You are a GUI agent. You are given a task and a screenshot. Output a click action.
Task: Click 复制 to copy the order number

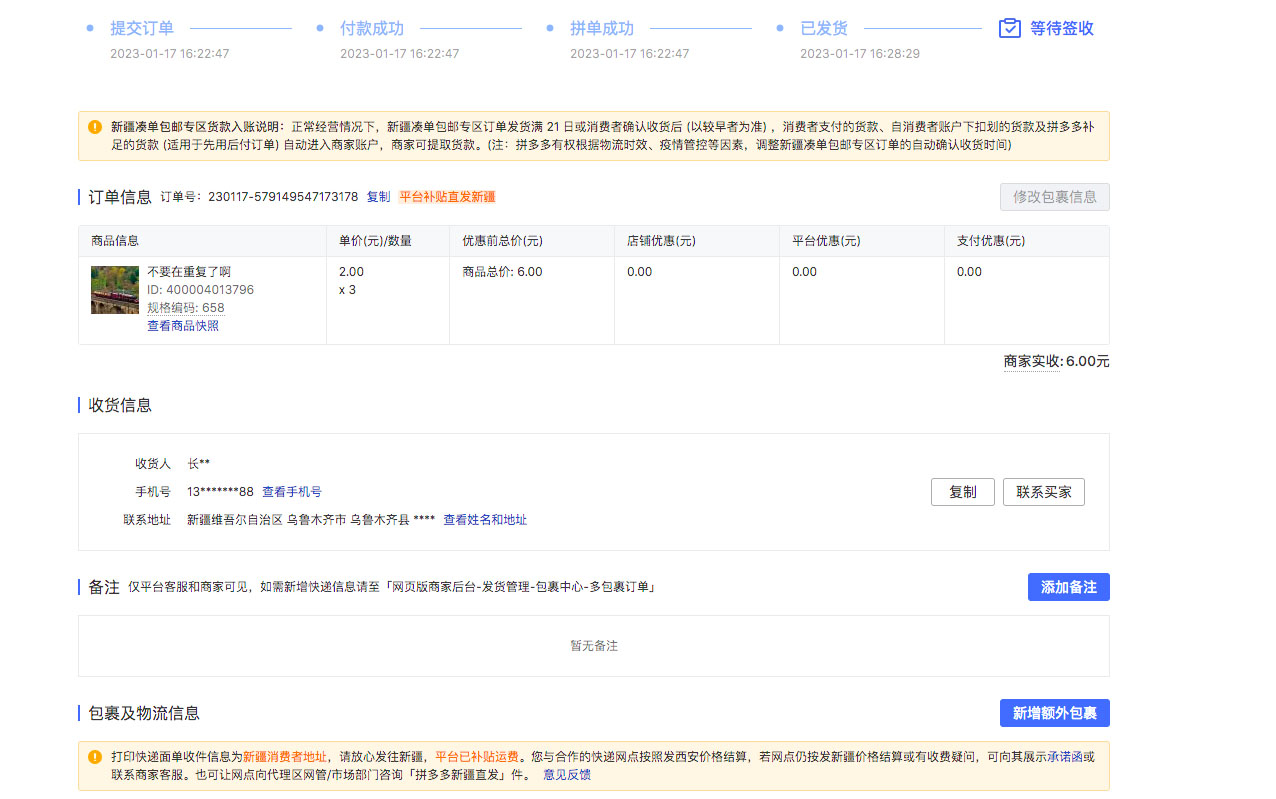[x=377, y=197]
